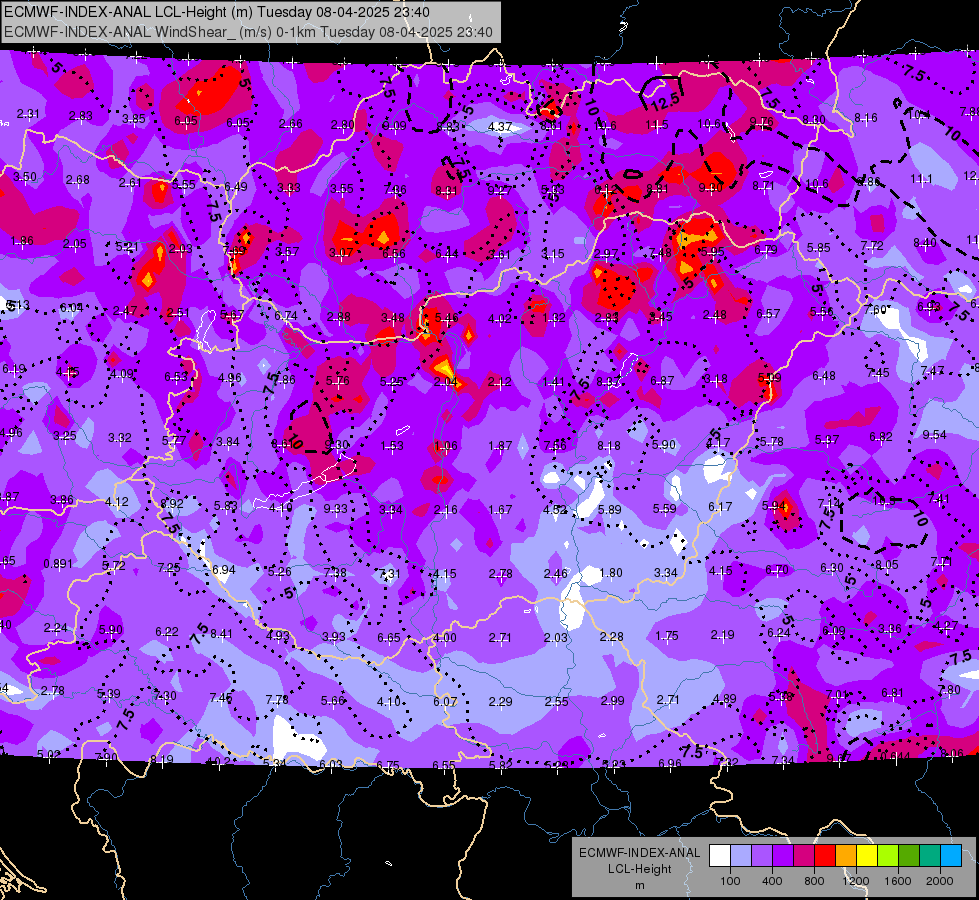The width and height of the screenshot is (979, 900).
Task: Click the grid value 2.29
Action: pos(500,702)
